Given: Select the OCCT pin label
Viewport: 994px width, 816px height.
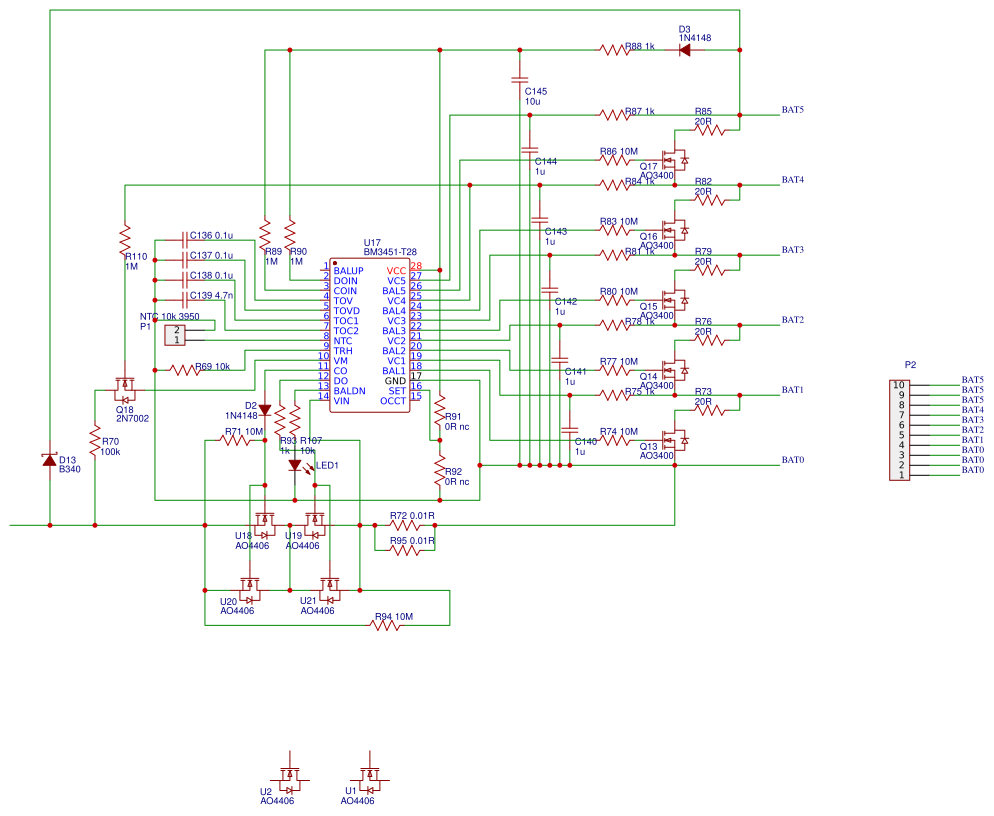Looking at the screenshot, I should (393, 401).
